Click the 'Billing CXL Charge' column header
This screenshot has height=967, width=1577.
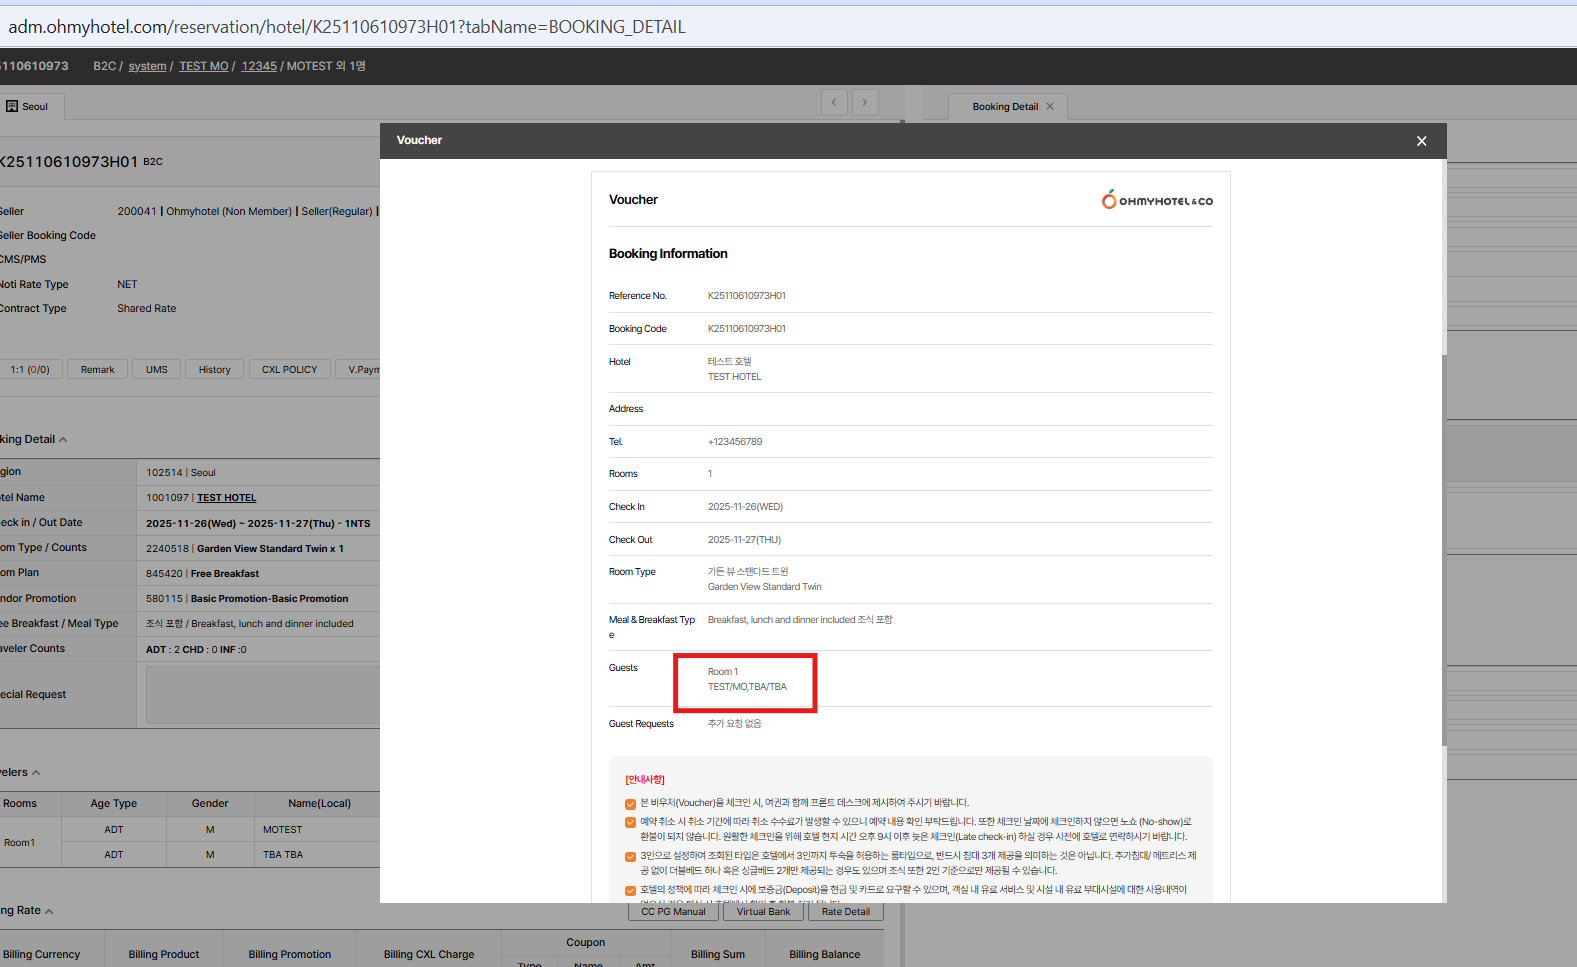point(429,955)
